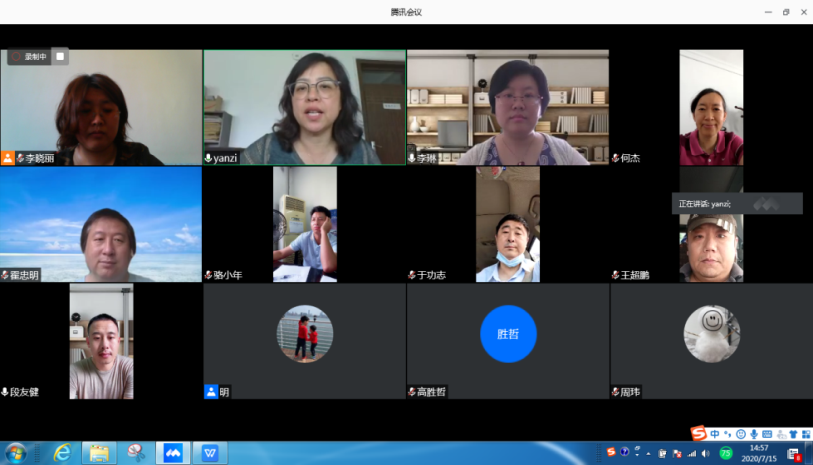Viewport: 813px width, 465px height.
Task: Open WPS Writer icon in the taskbar
Action: pos(210,453)
